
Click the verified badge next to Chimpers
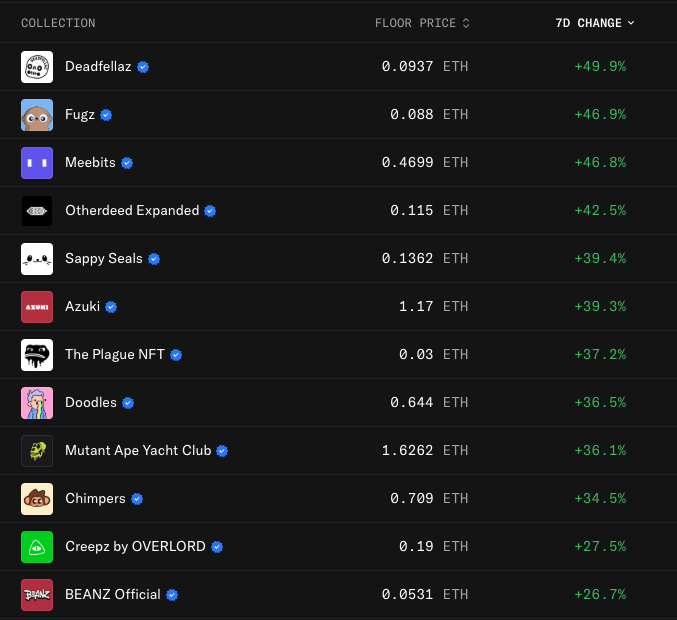[137, 499]
